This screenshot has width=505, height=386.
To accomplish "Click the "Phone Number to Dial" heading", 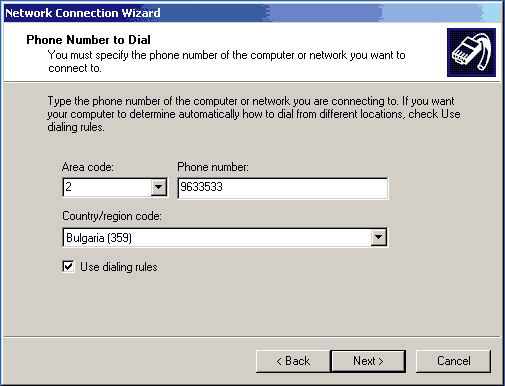I will (88, 40).
